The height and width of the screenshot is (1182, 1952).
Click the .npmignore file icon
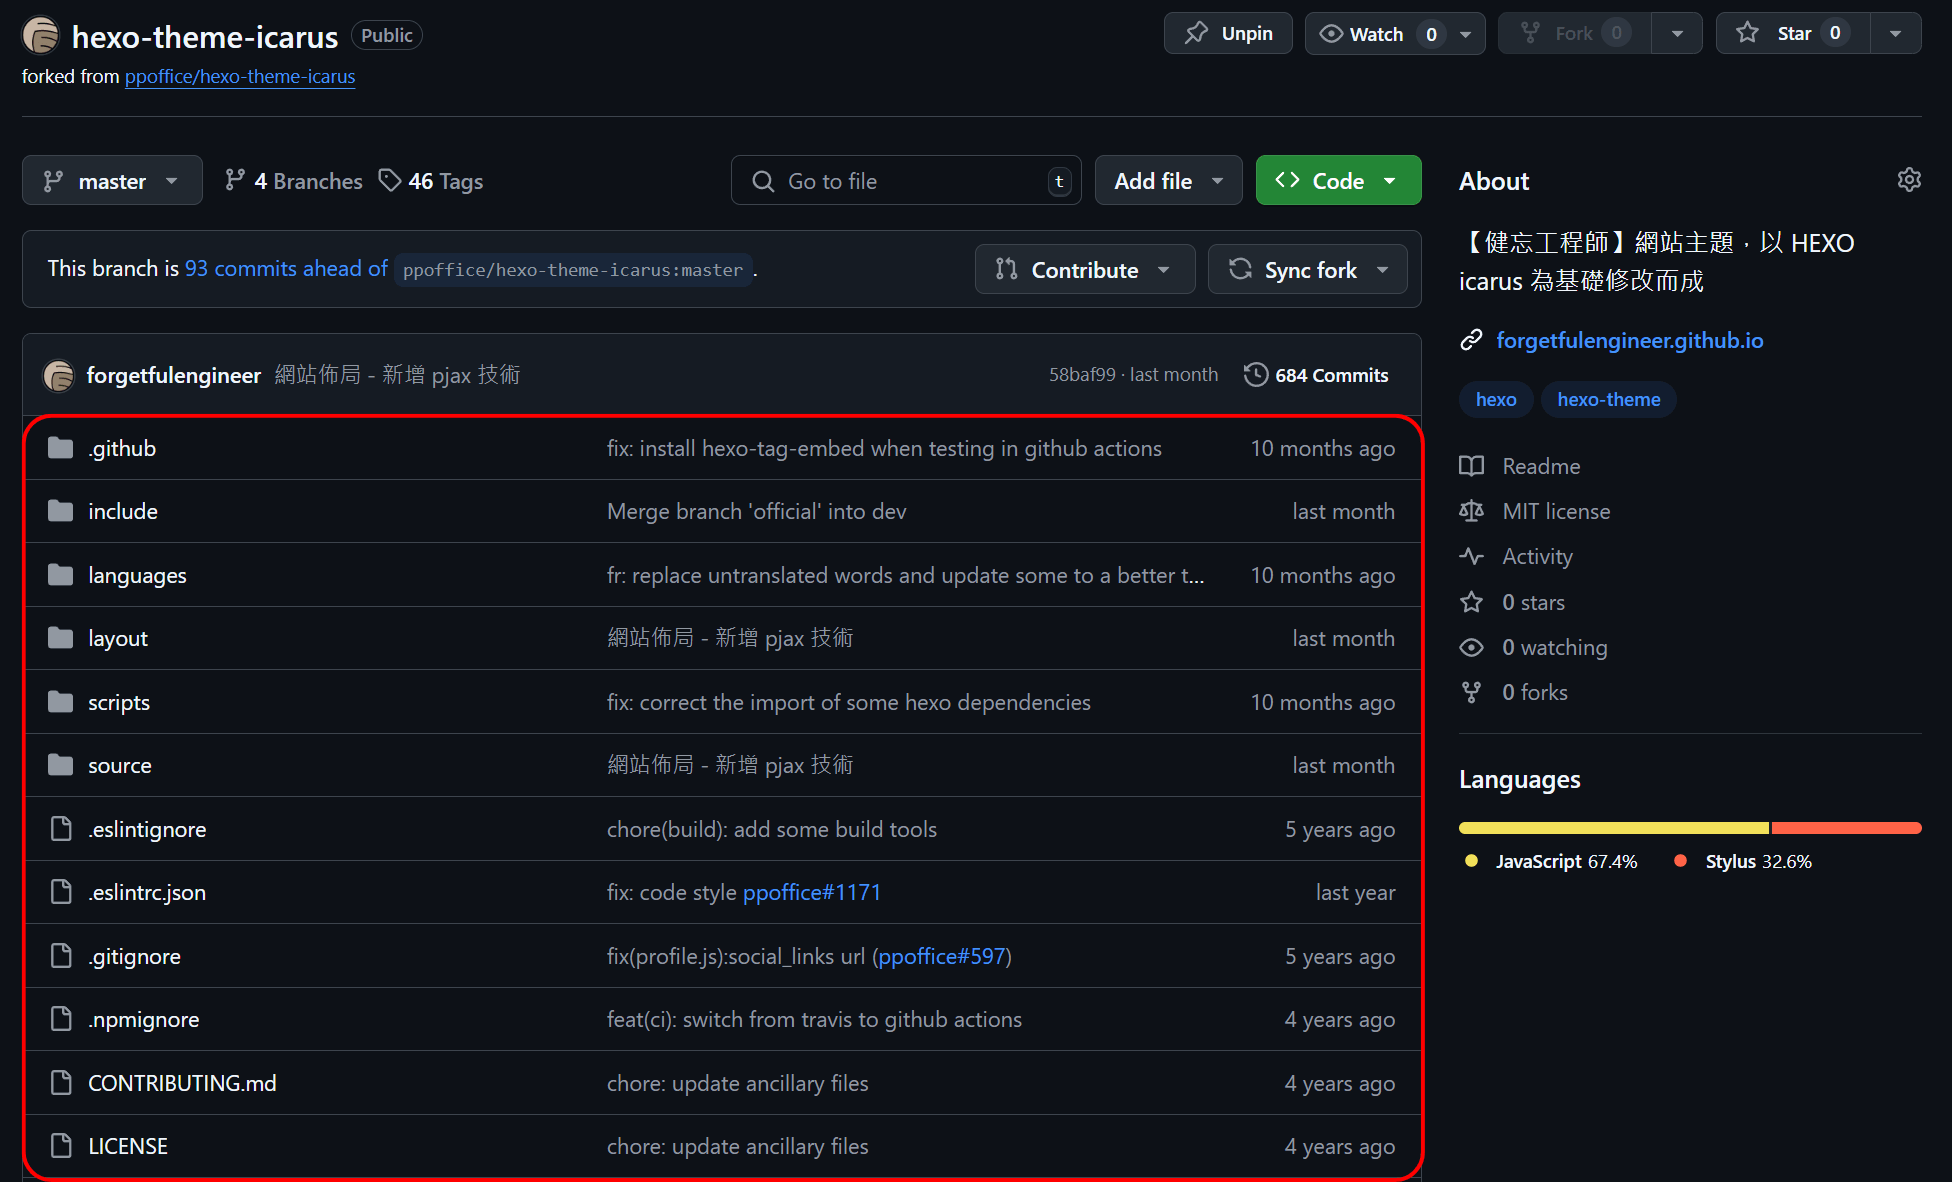click(61, 1019)
